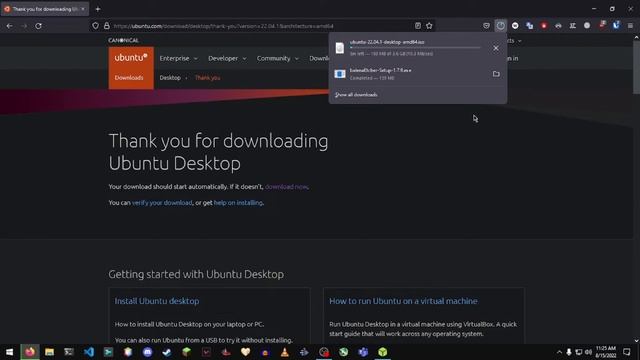Image resolution: width=640 pixels, height=360 pixels.
Task: Click the page vertical scrollbar thumb
Action: (636, 67)
